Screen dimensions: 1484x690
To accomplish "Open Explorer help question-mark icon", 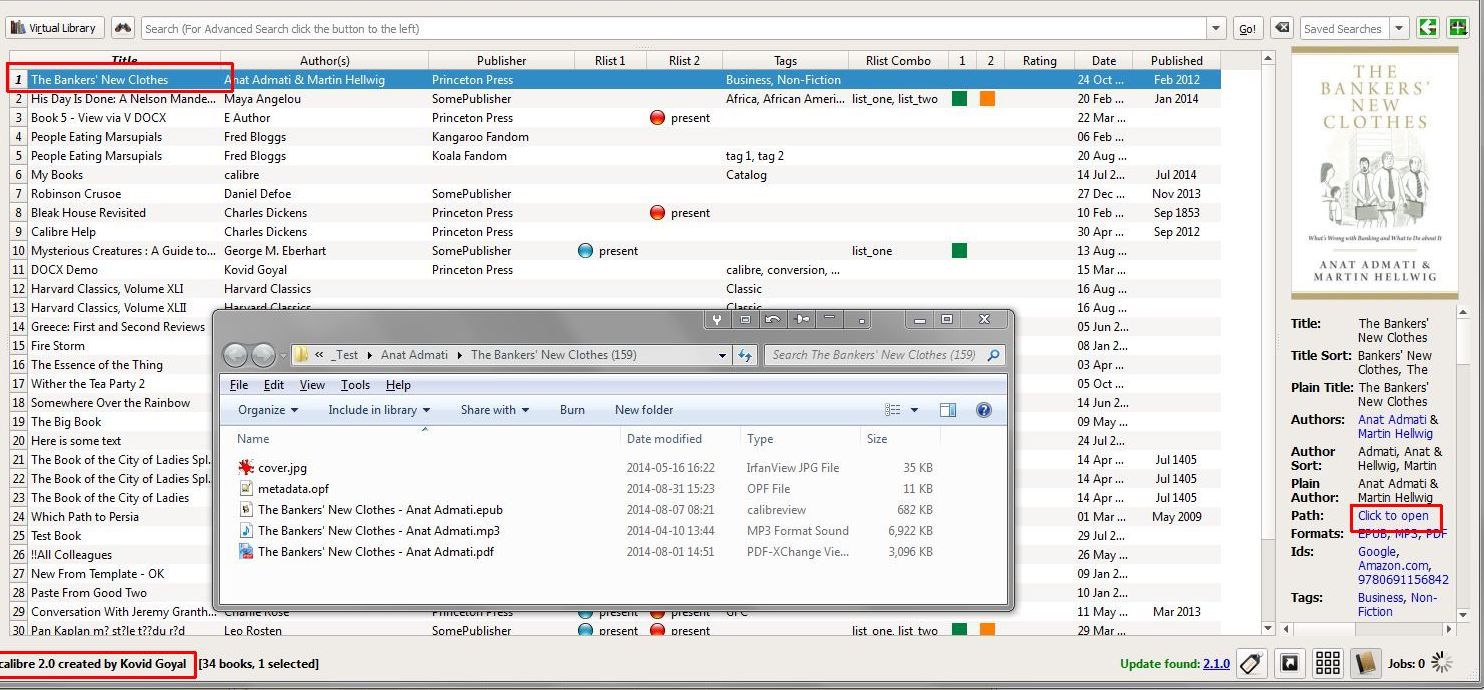I will [984, 410].
